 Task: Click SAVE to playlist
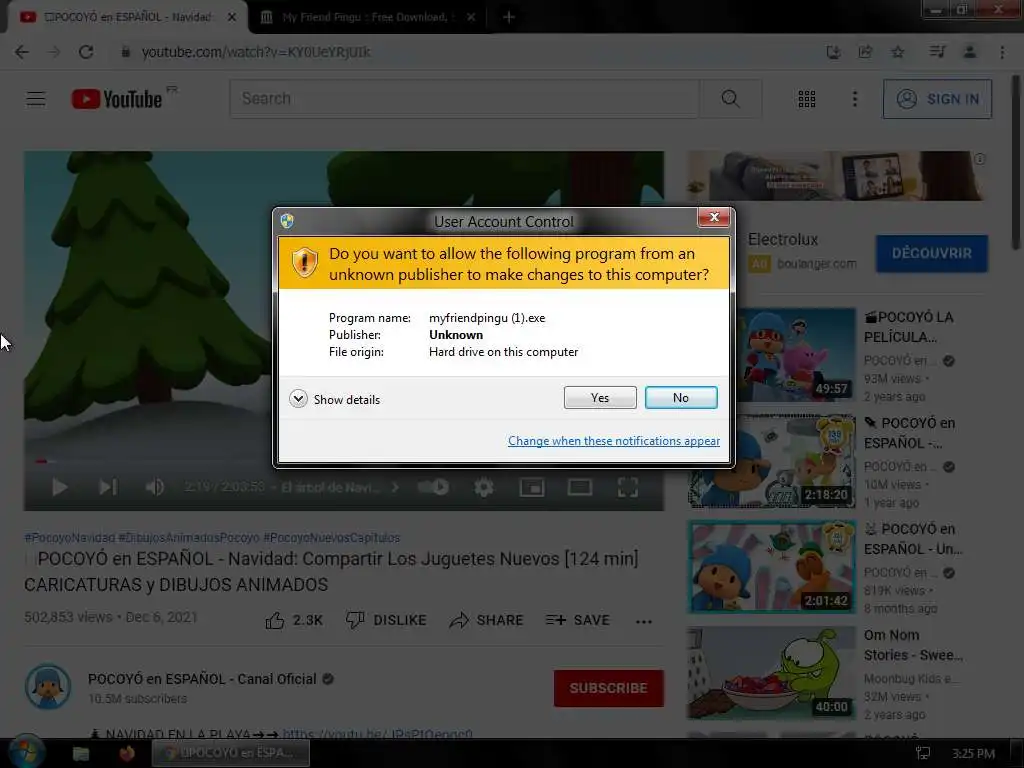pos(577,620)
